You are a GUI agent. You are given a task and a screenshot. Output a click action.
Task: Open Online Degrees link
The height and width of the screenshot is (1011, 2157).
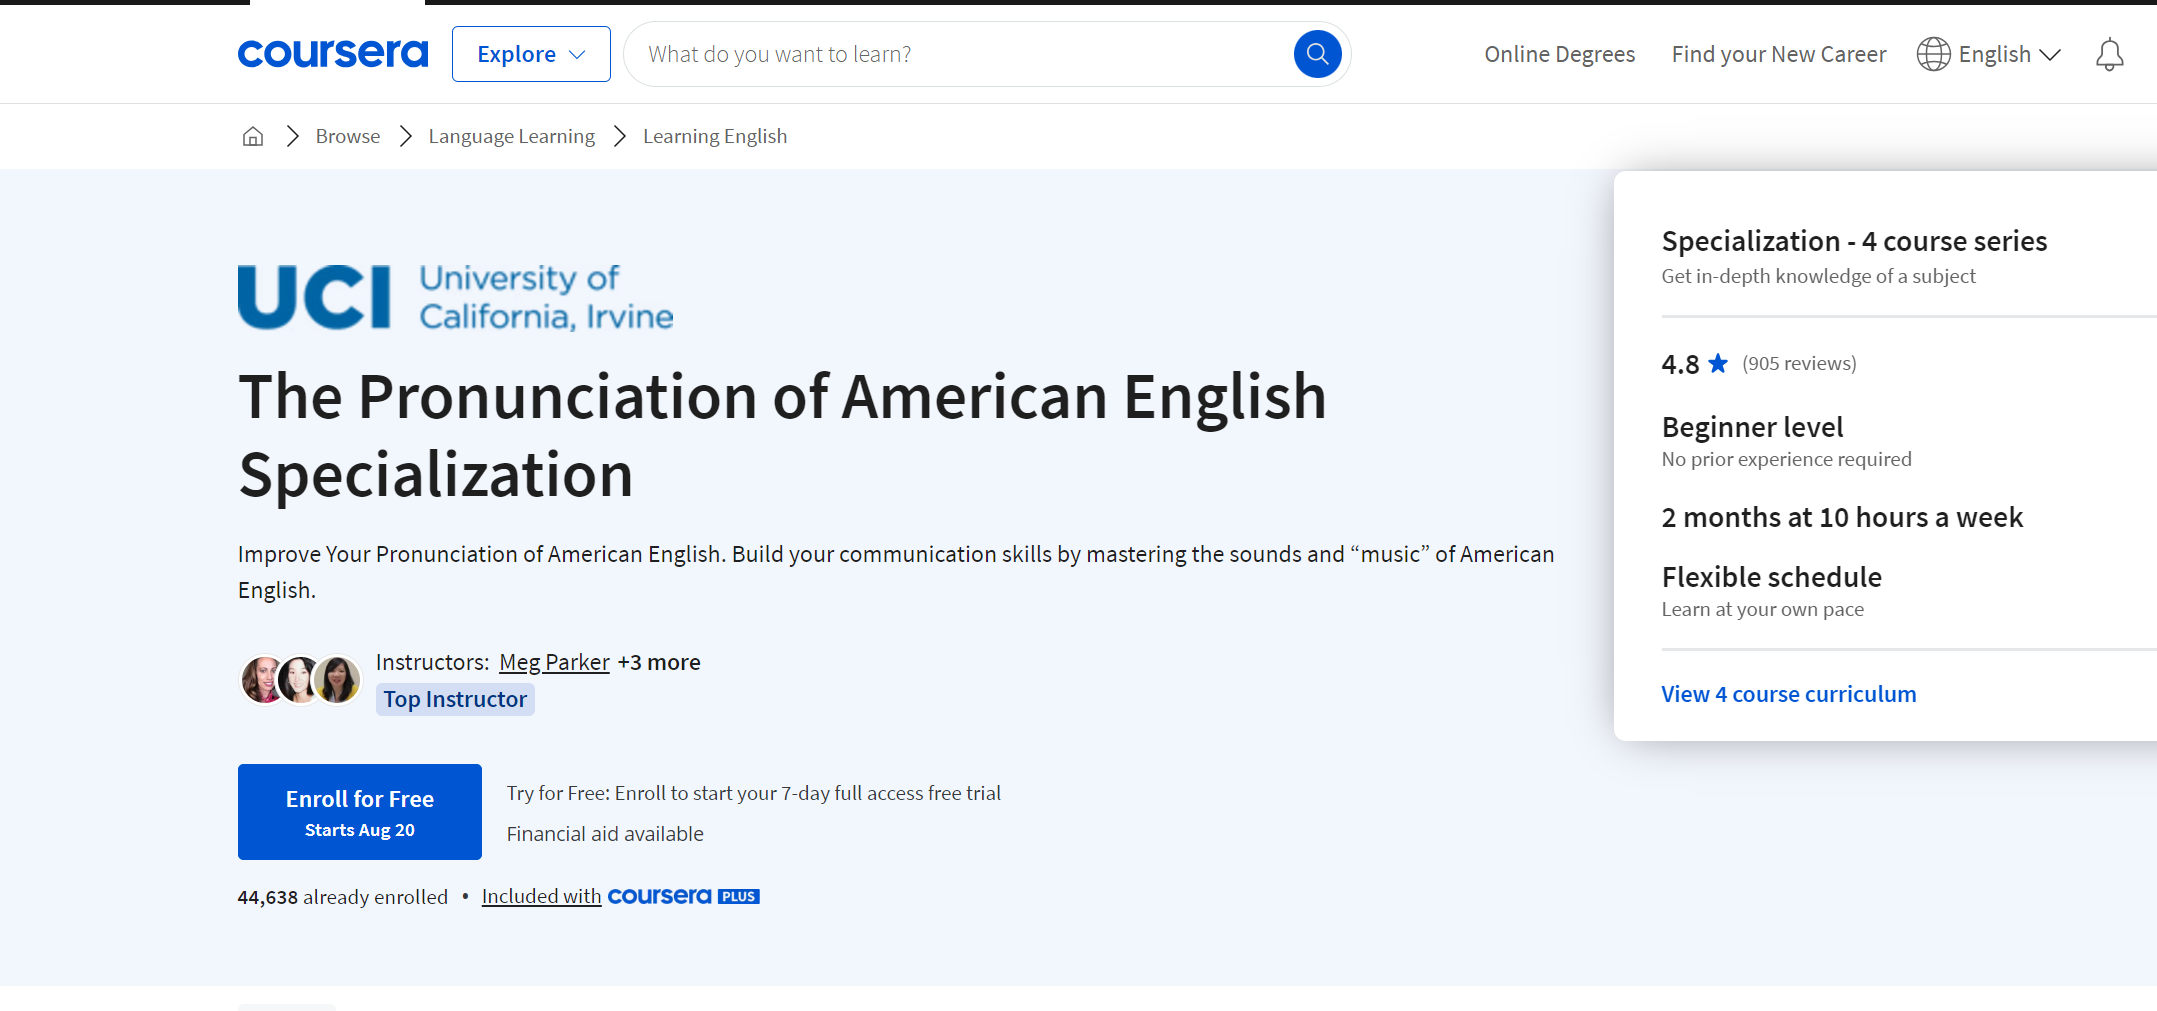coord(1559,54)
